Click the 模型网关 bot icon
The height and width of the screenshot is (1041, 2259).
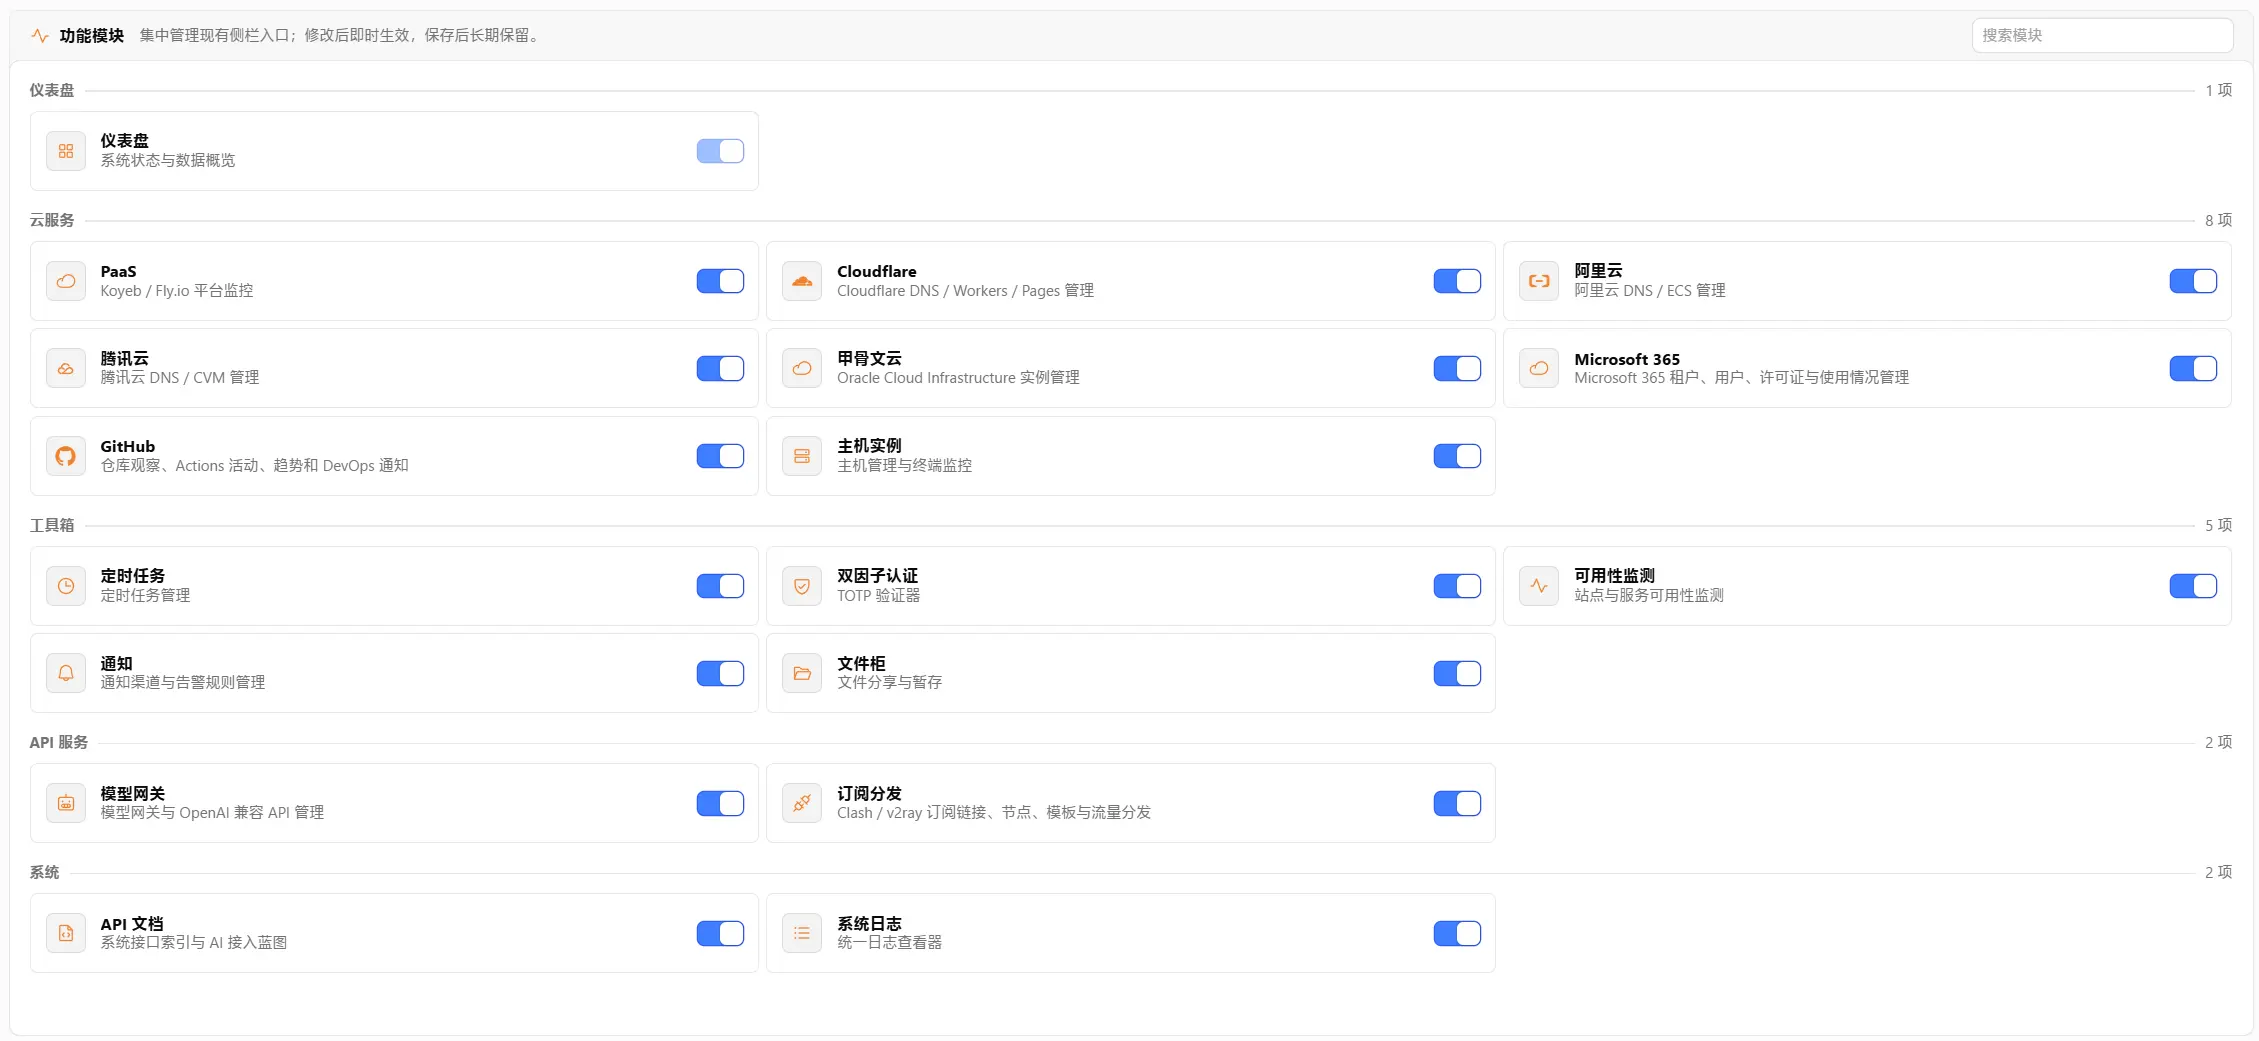(66, 803)
